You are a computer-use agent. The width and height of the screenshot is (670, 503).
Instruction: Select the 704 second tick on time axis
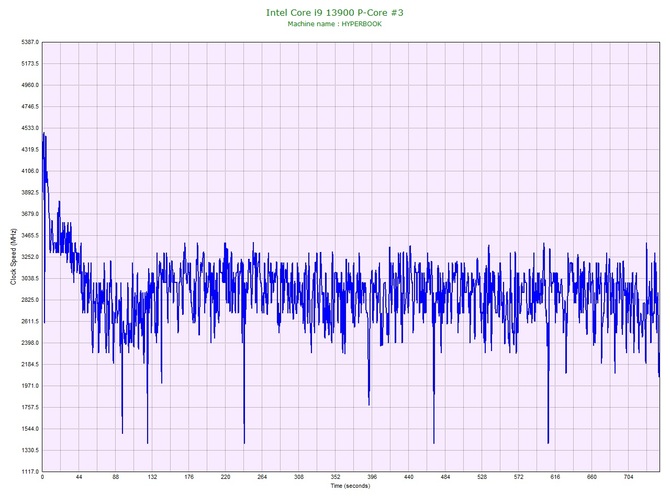click(x=628, y=478)
